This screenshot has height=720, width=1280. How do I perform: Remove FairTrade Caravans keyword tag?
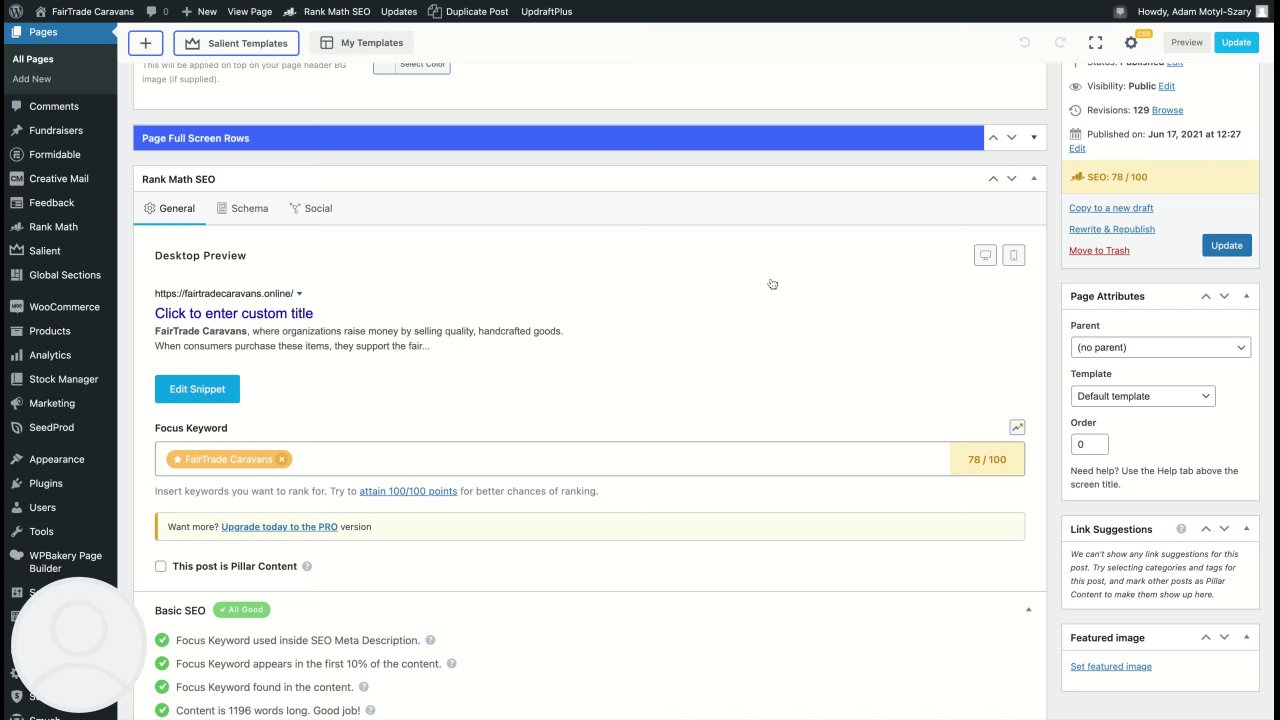(x=282, y=459)
